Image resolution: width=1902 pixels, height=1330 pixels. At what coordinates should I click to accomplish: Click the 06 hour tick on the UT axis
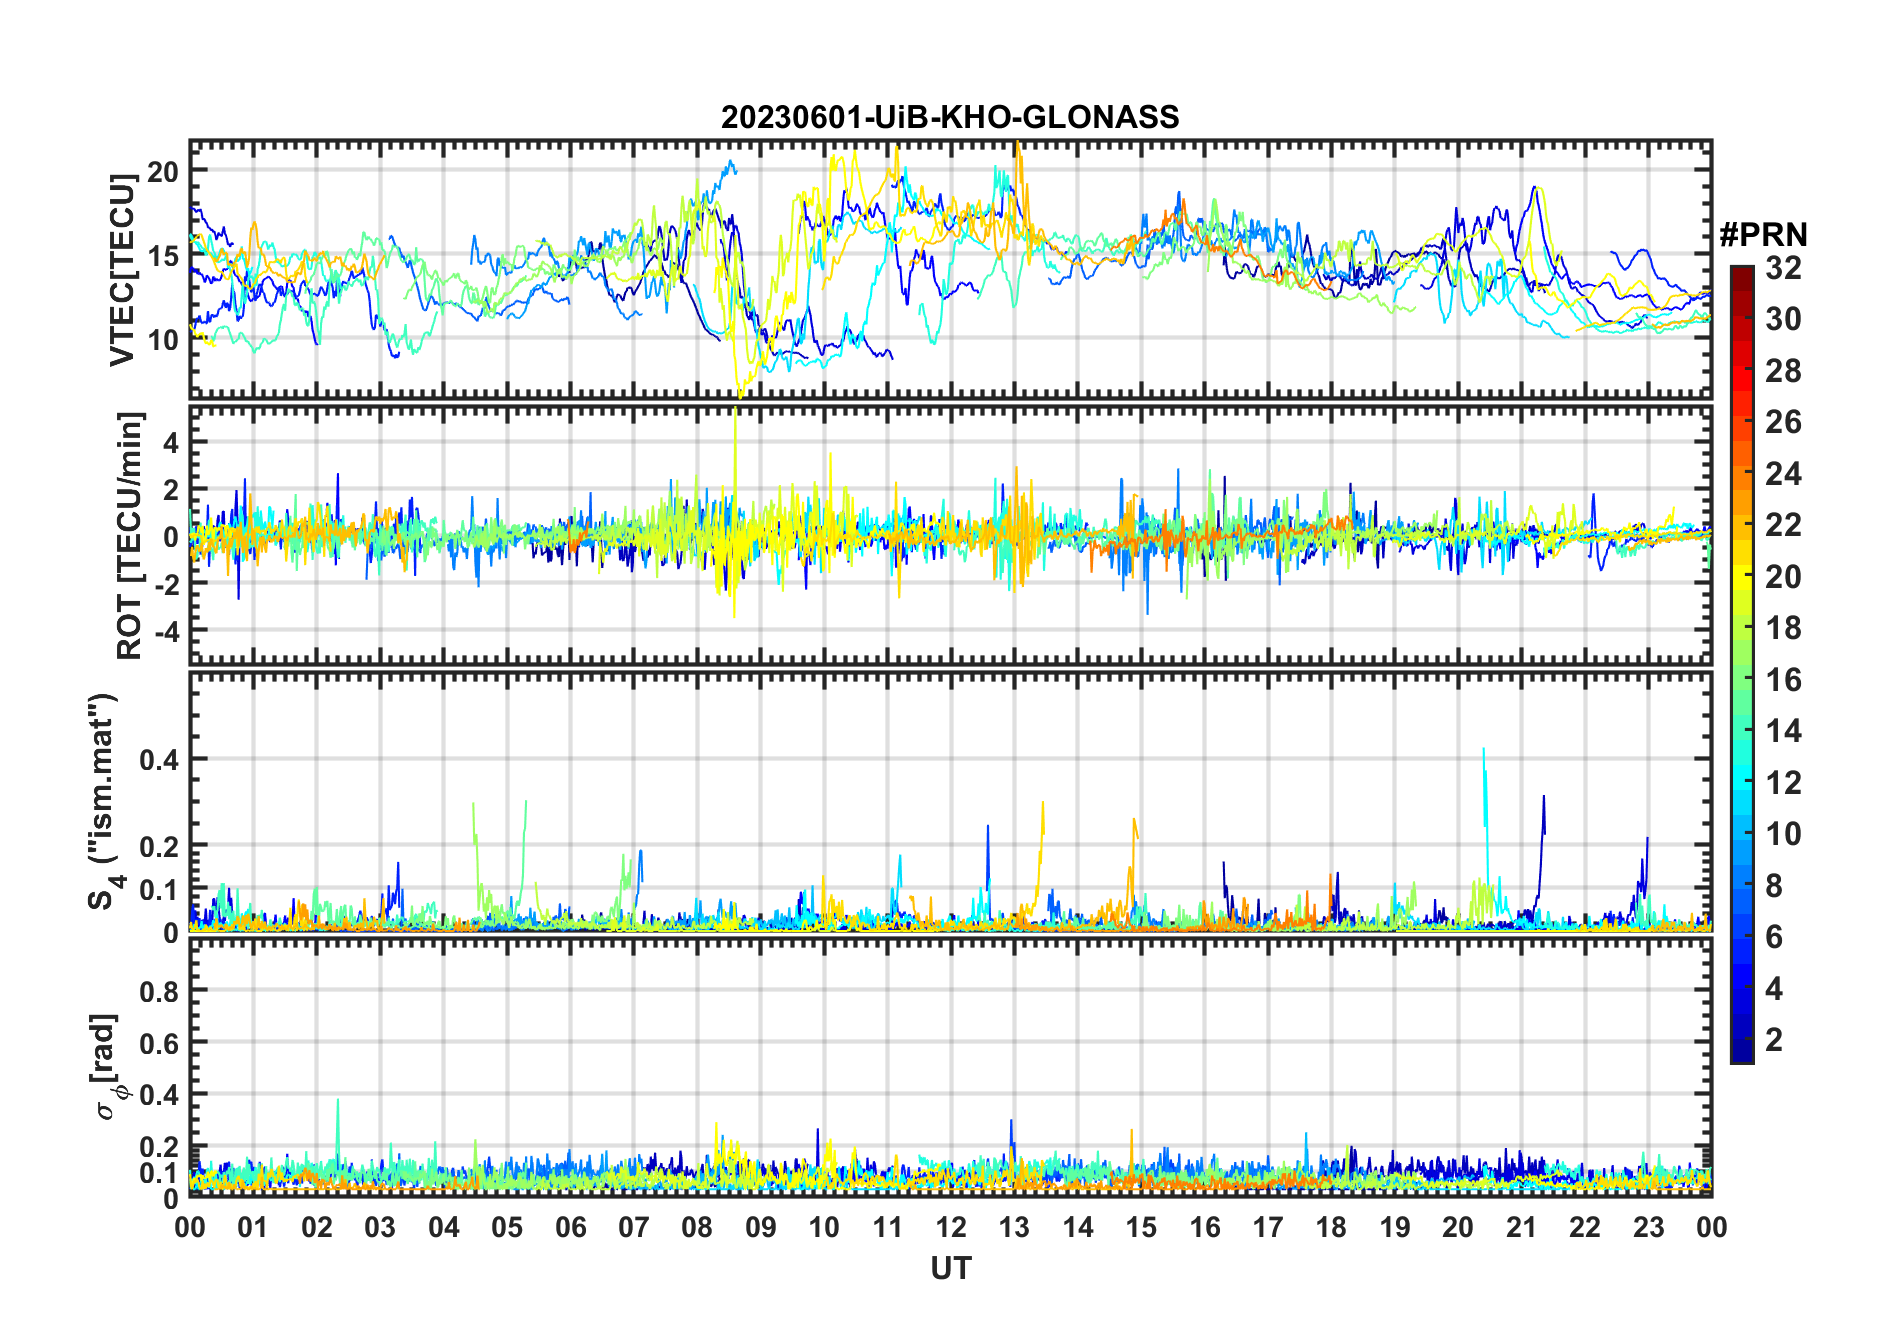pos(570,1227)
